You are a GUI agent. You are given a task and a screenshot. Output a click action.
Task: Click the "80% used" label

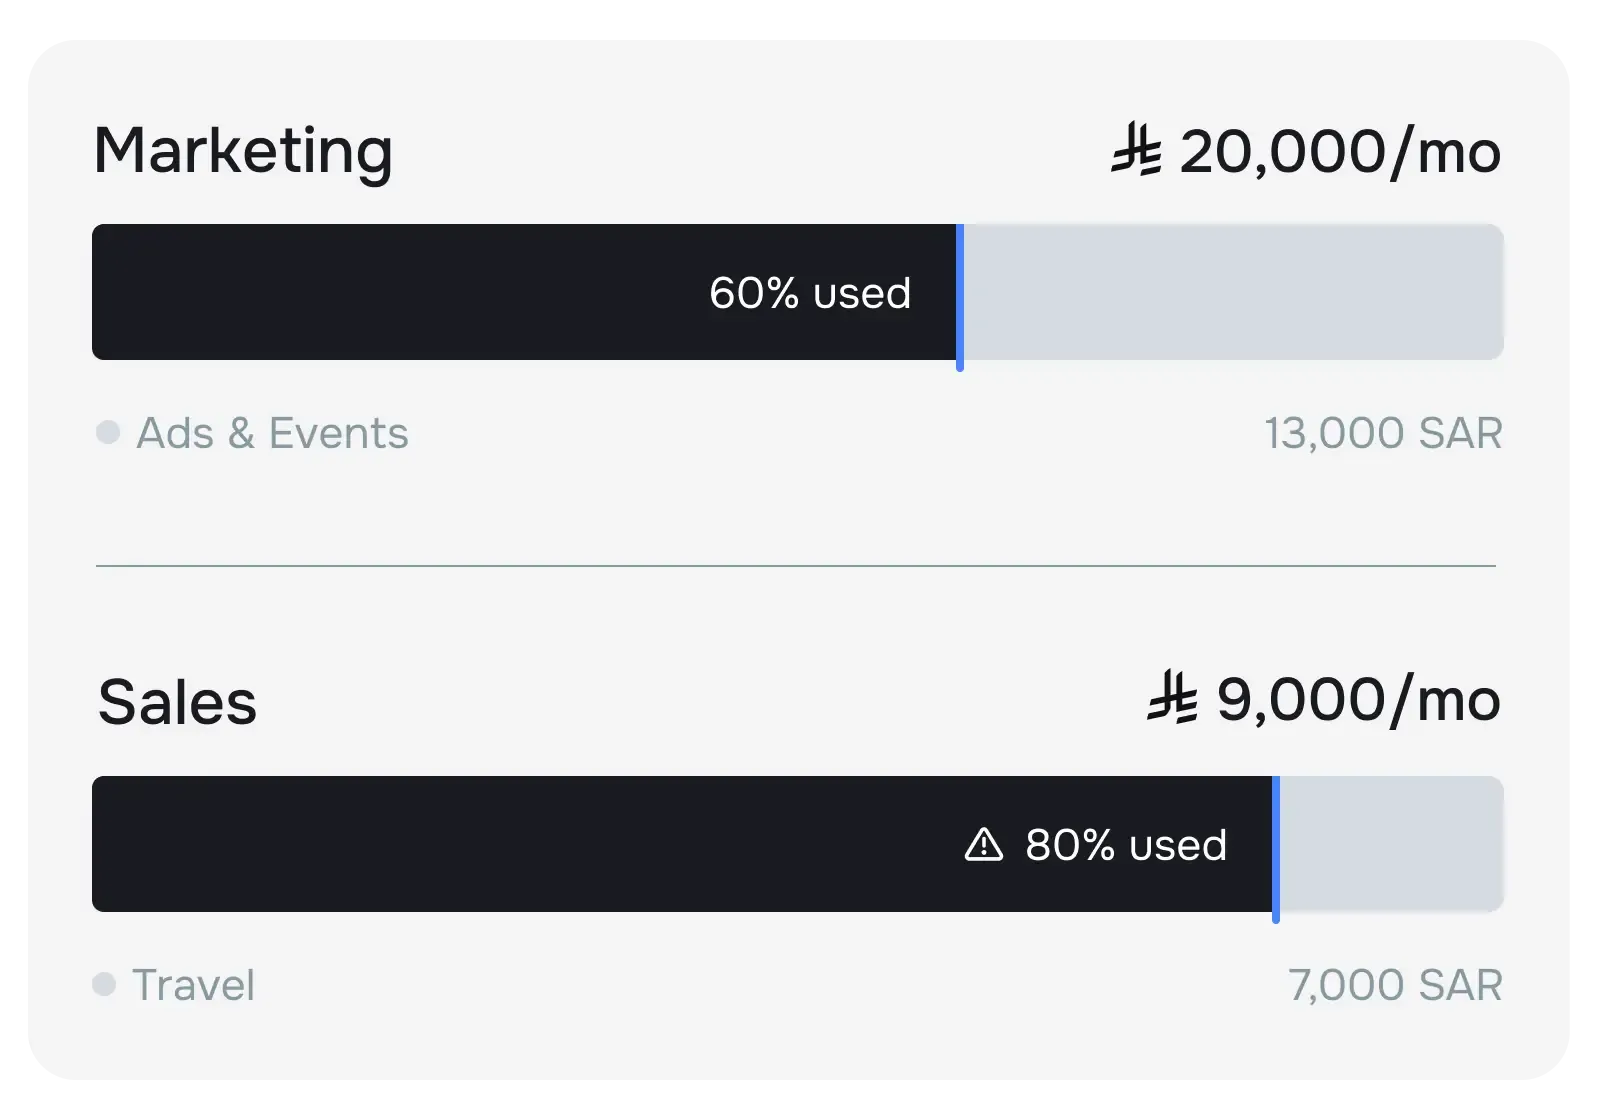[x=1125, y=845]
